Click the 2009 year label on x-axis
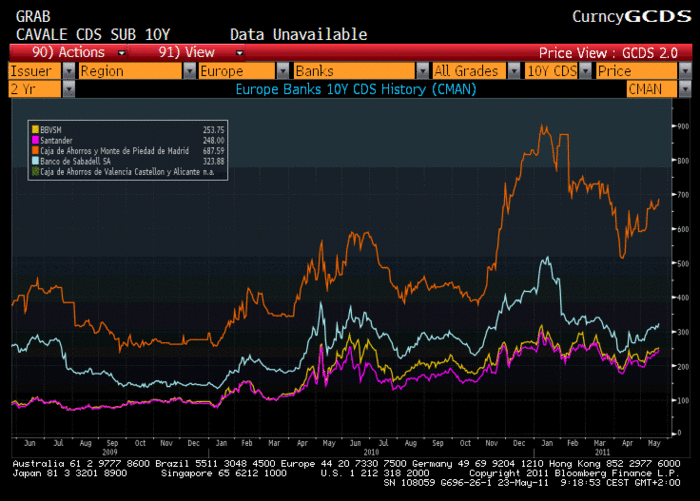Viewport: 700px width, 501px height. tap(110, 452)
